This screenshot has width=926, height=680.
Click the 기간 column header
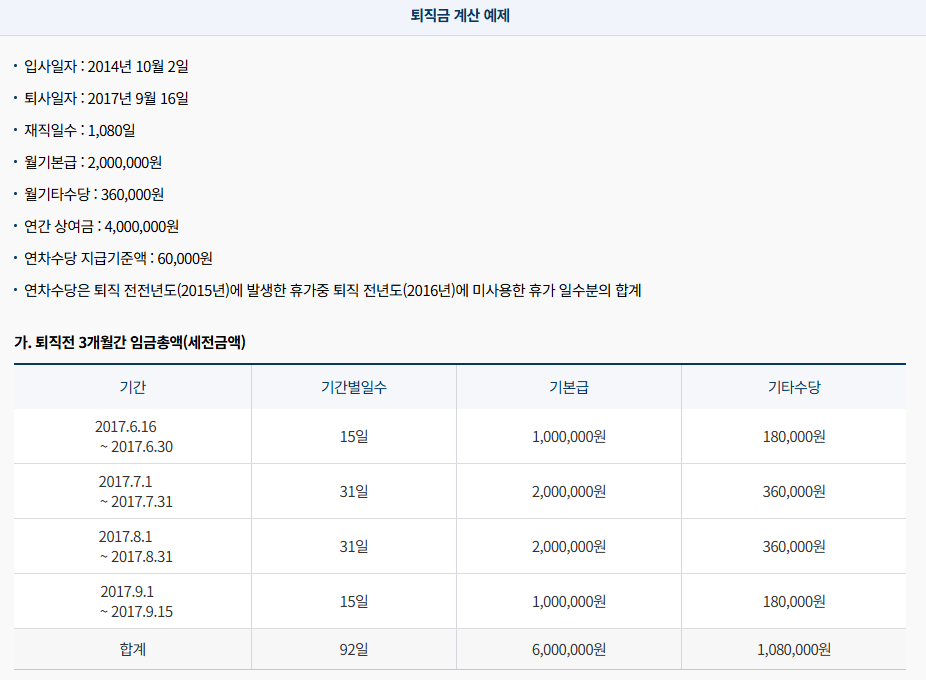pos(133,387)
